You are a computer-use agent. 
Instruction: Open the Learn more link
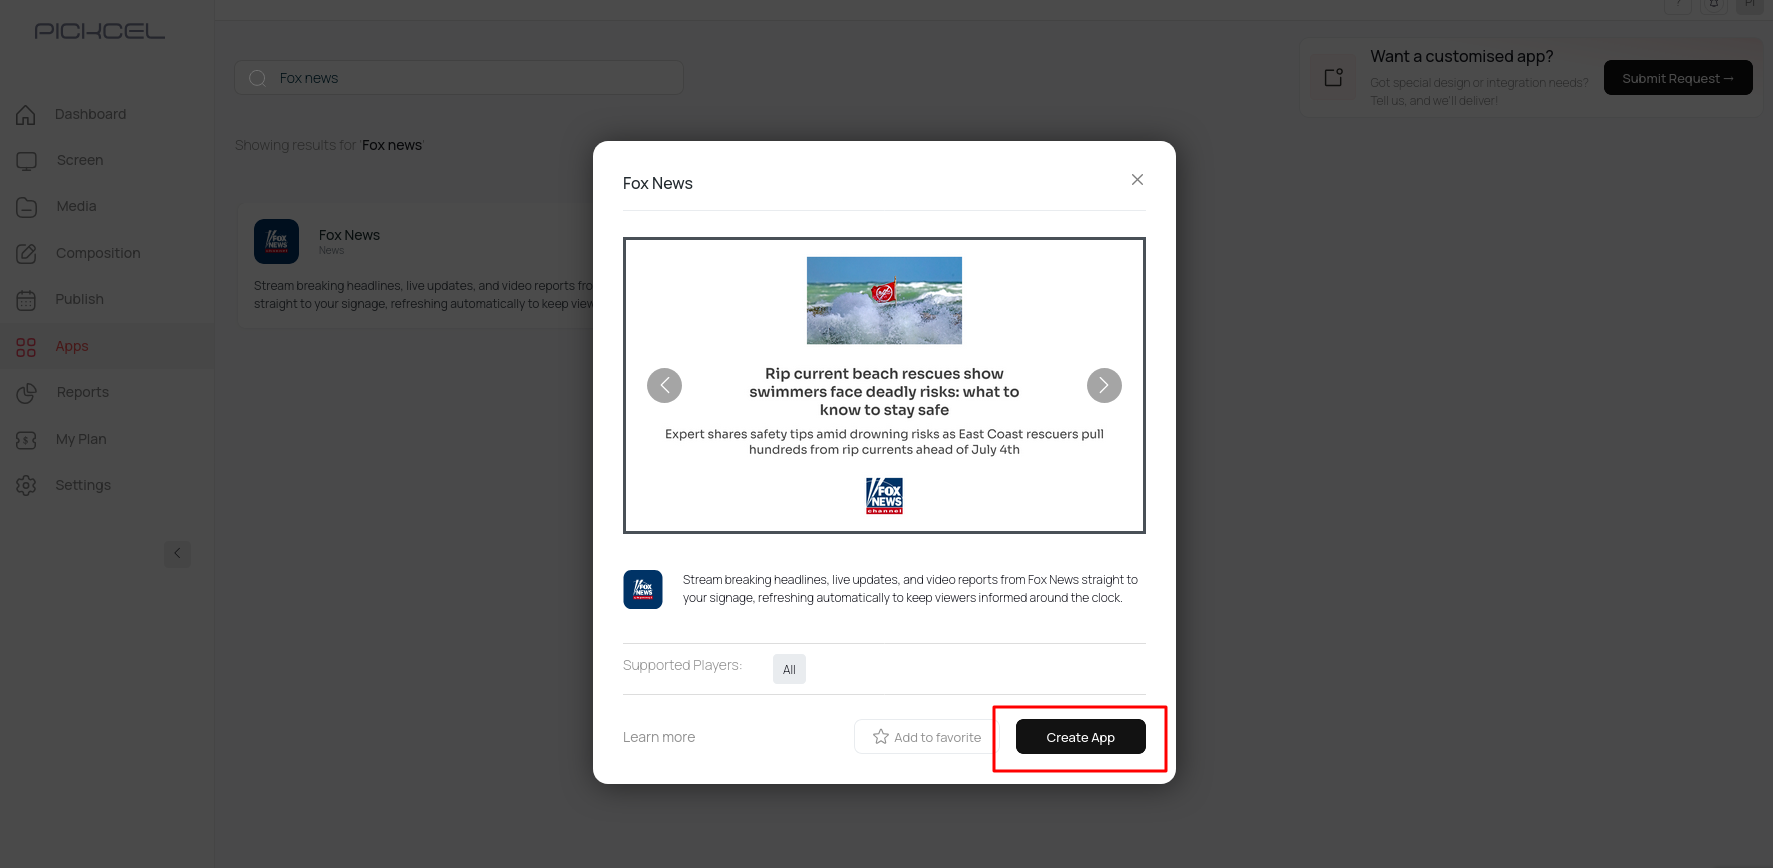click(x=659, y=737)
